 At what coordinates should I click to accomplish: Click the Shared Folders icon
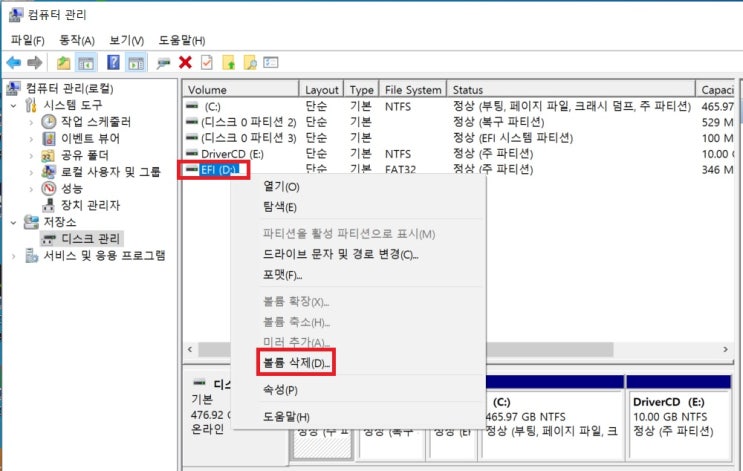pos(48,155)
